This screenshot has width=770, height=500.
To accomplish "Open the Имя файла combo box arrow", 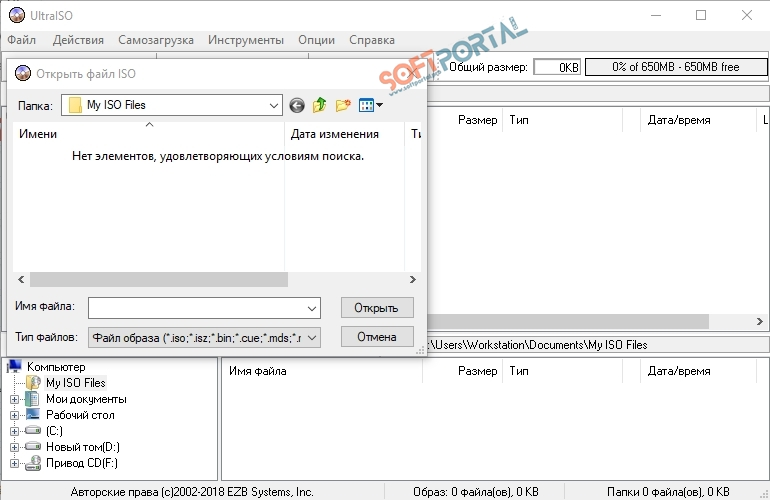I will pos(311,308).
